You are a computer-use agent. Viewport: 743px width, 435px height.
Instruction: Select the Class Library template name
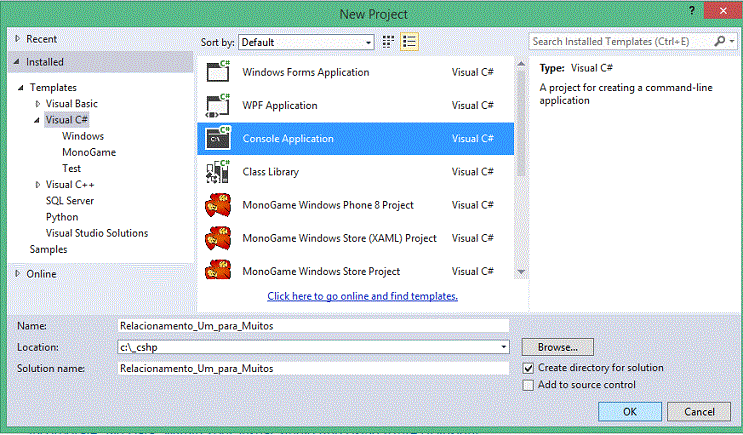click(x=271, y=172)
